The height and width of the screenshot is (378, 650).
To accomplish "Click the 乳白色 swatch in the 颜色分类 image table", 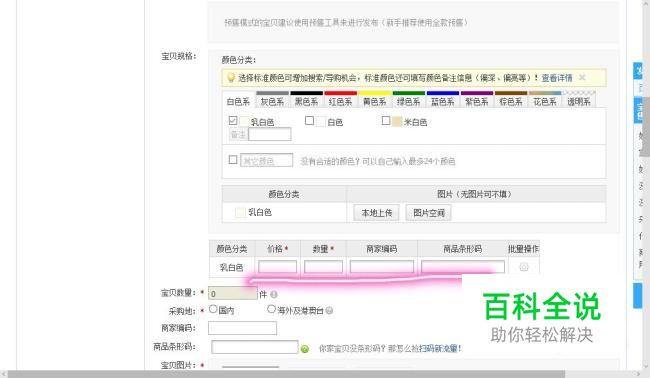I will tap(240, 212).
